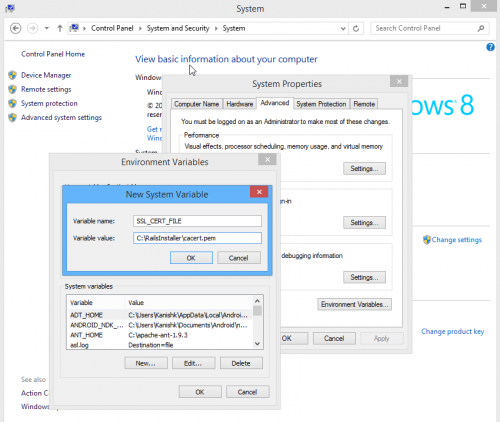This screenshot has height=422, width=500.
Task: Open Device Manager shield link
Action: [x=46, y=75]
